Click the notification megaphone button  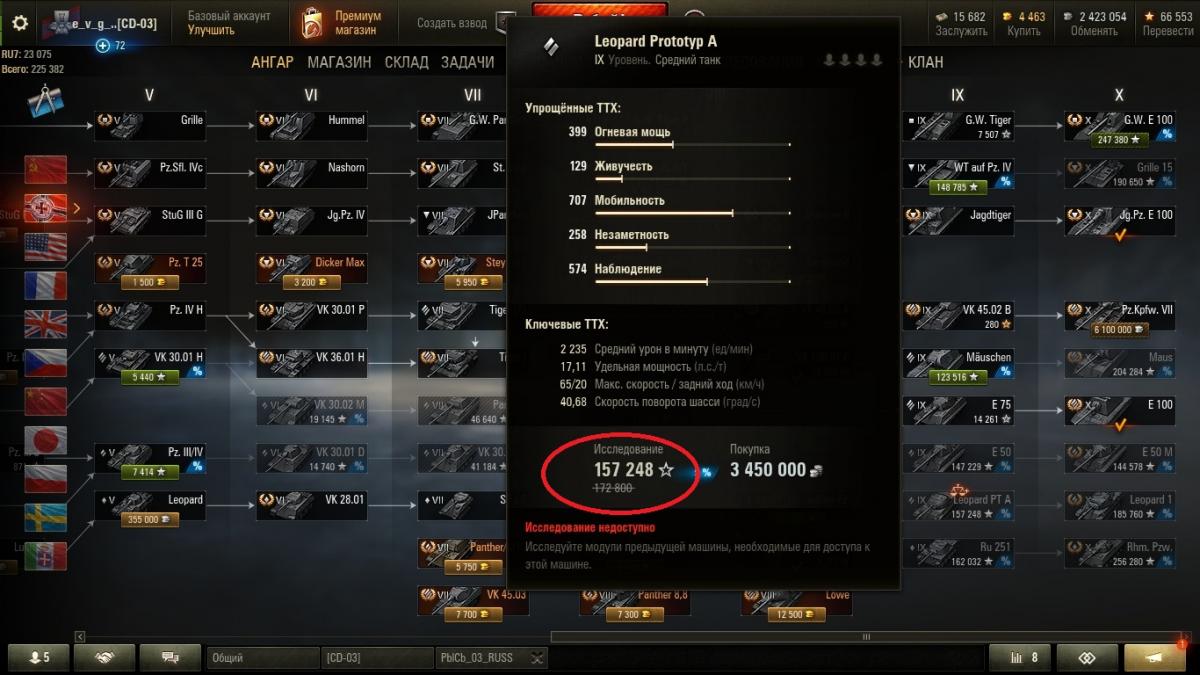tap(1155, 657)
